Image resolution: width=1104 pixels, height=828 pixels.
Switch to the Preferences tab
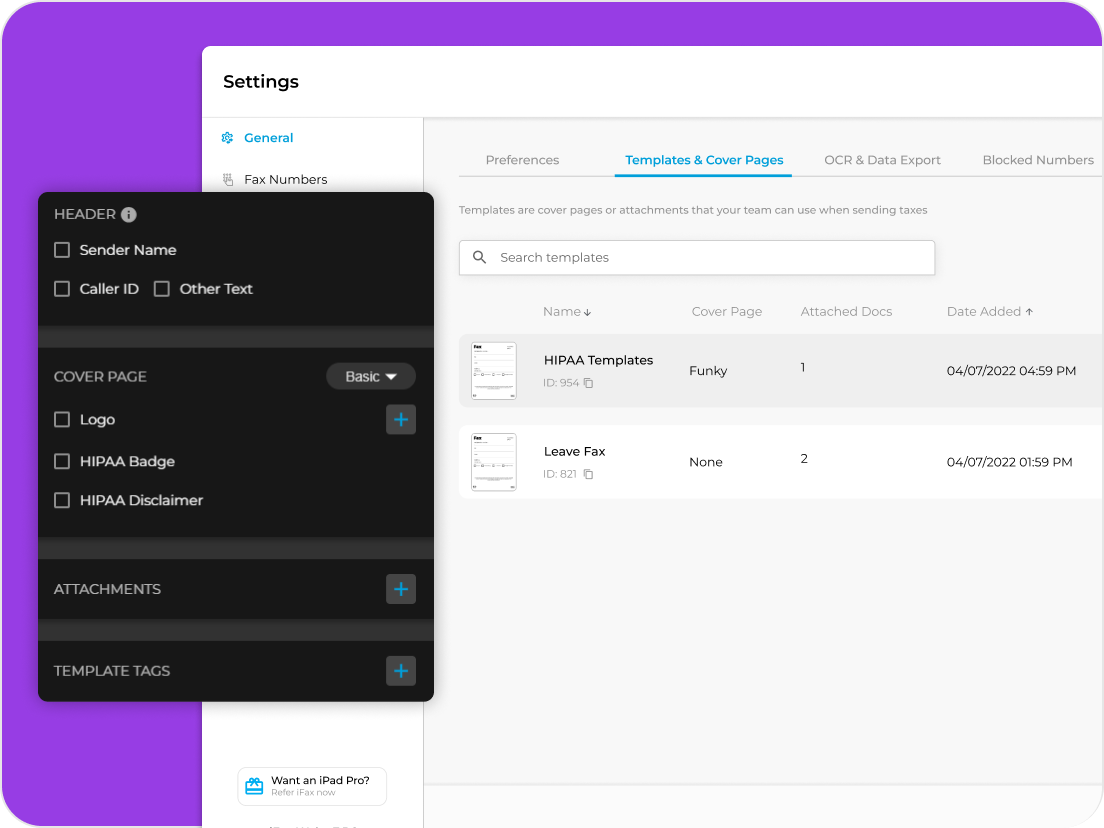(522, 160)
